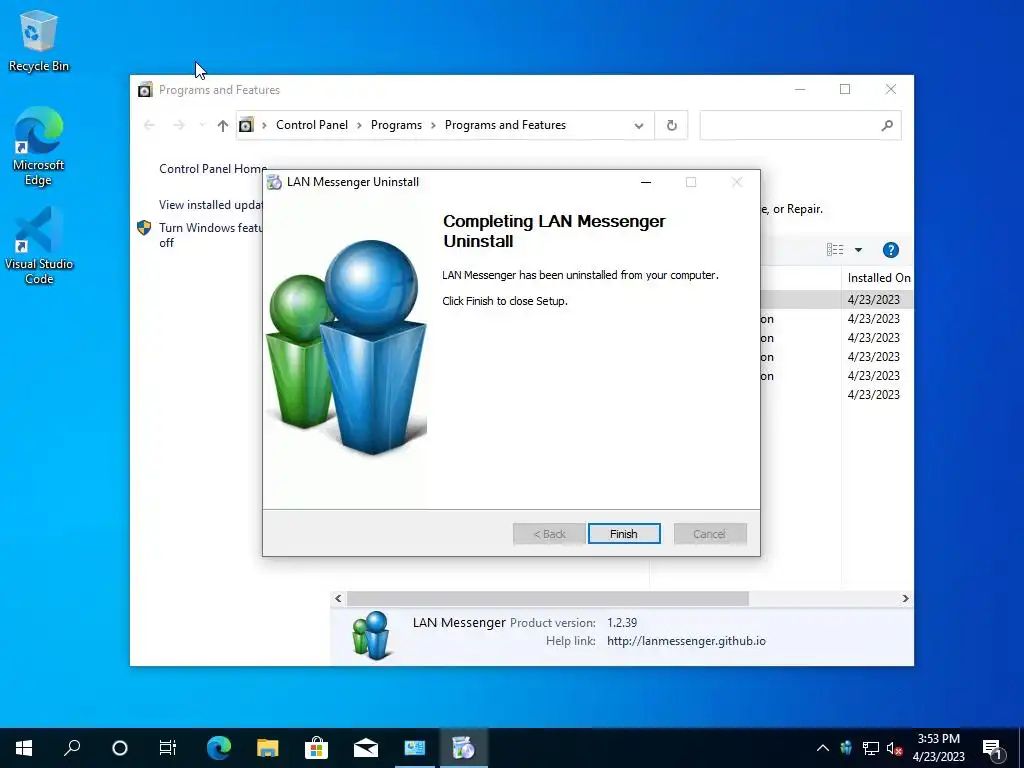Click the LAN Messenger Uninstall title icon
The height and width of the screenshot is (768, 1024).
coord(274,182)
